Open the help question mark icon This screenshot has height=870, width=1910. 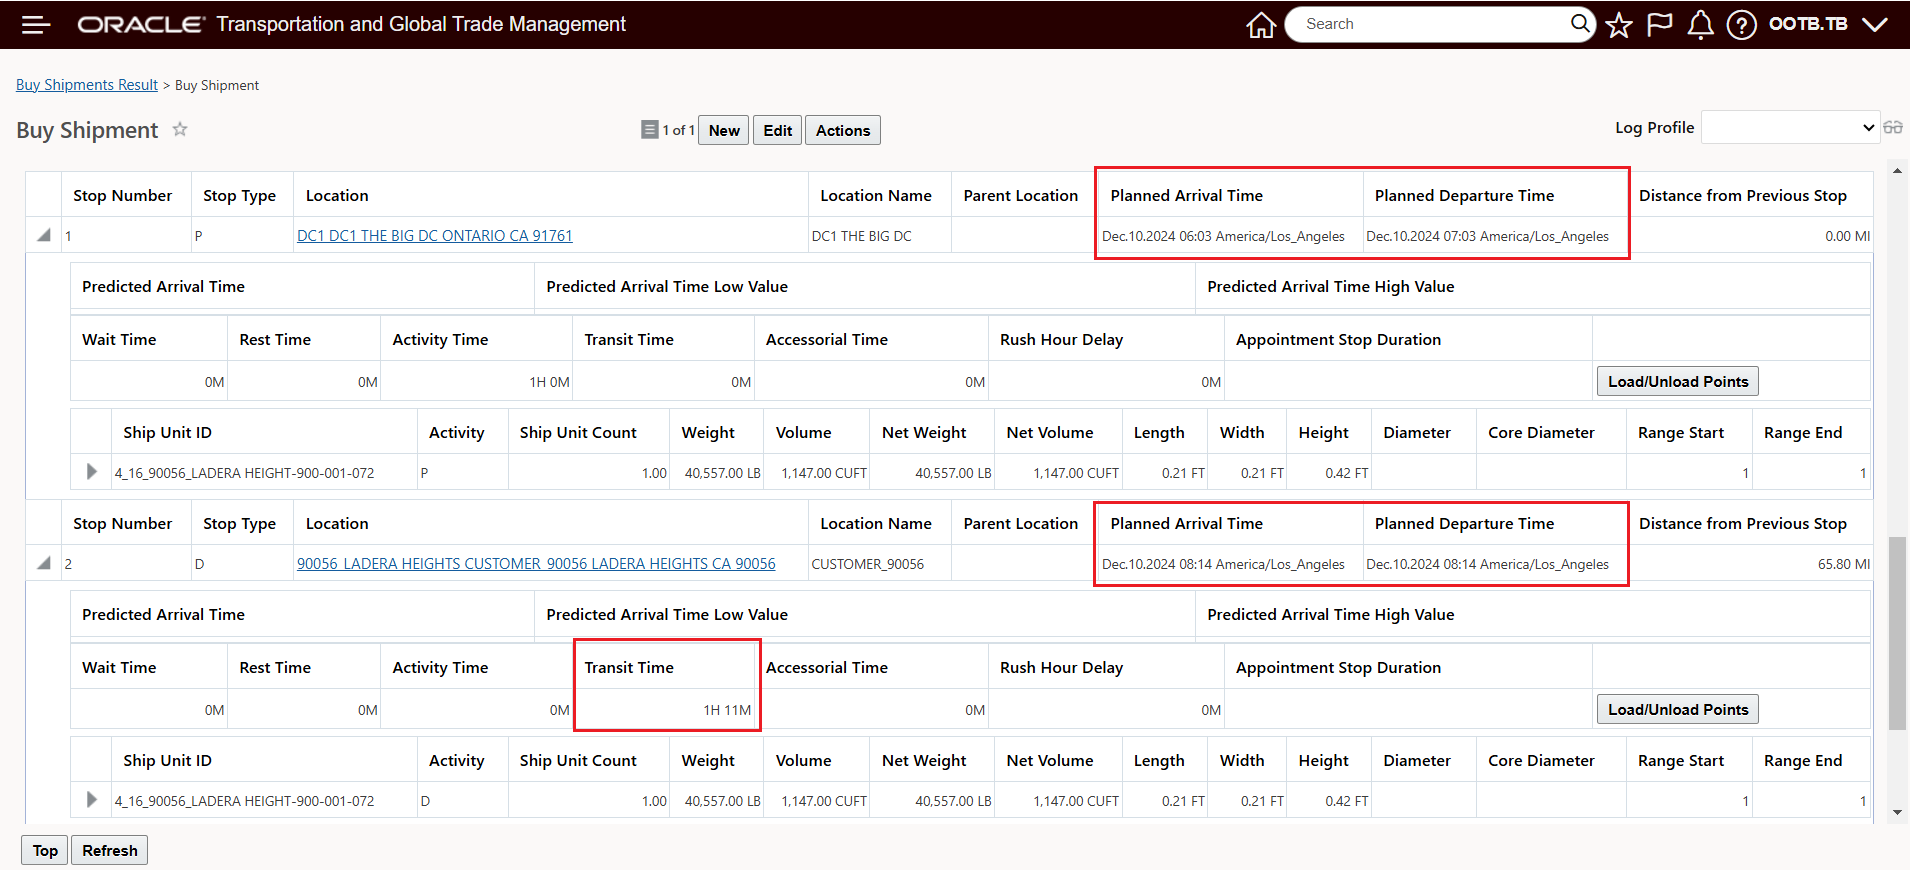[x=1741, y=25]
